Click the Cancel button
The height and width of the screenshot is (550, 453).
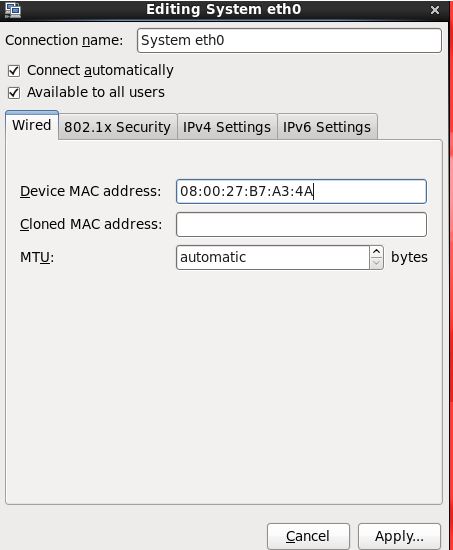point(308,536)
